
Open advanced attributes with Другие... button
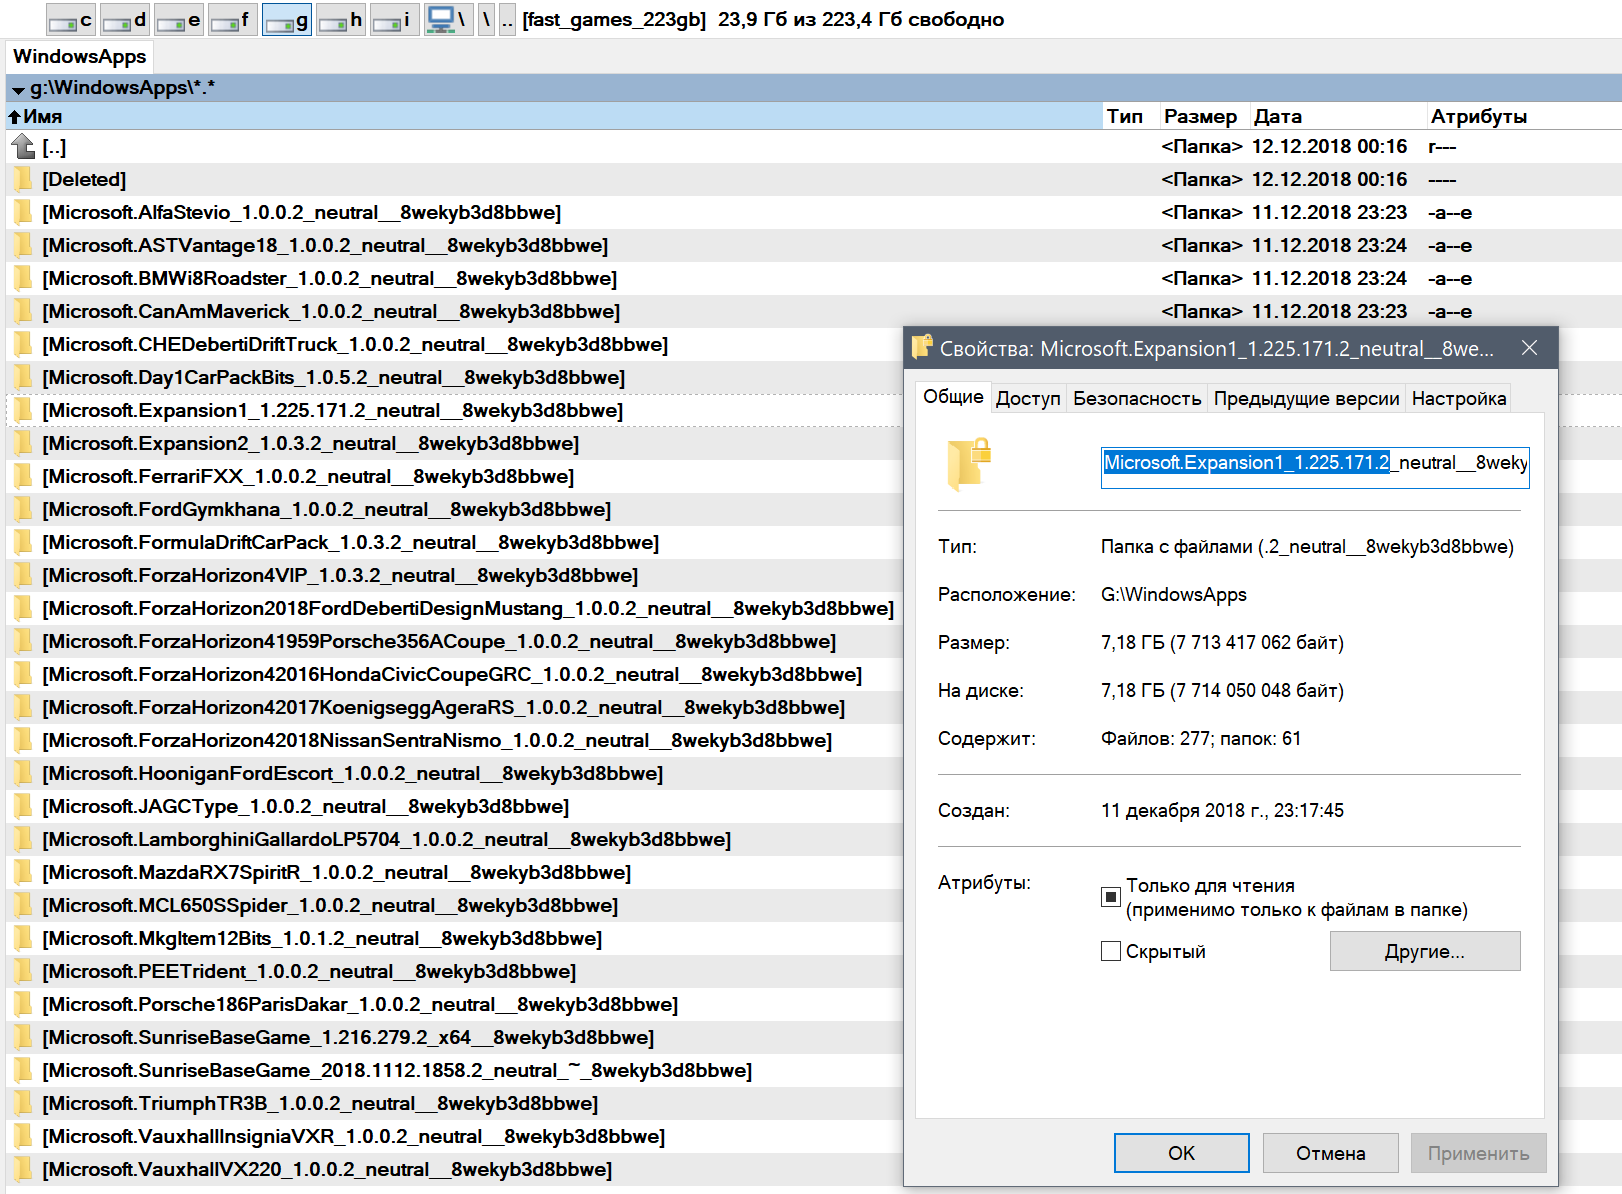(1425, 952)
